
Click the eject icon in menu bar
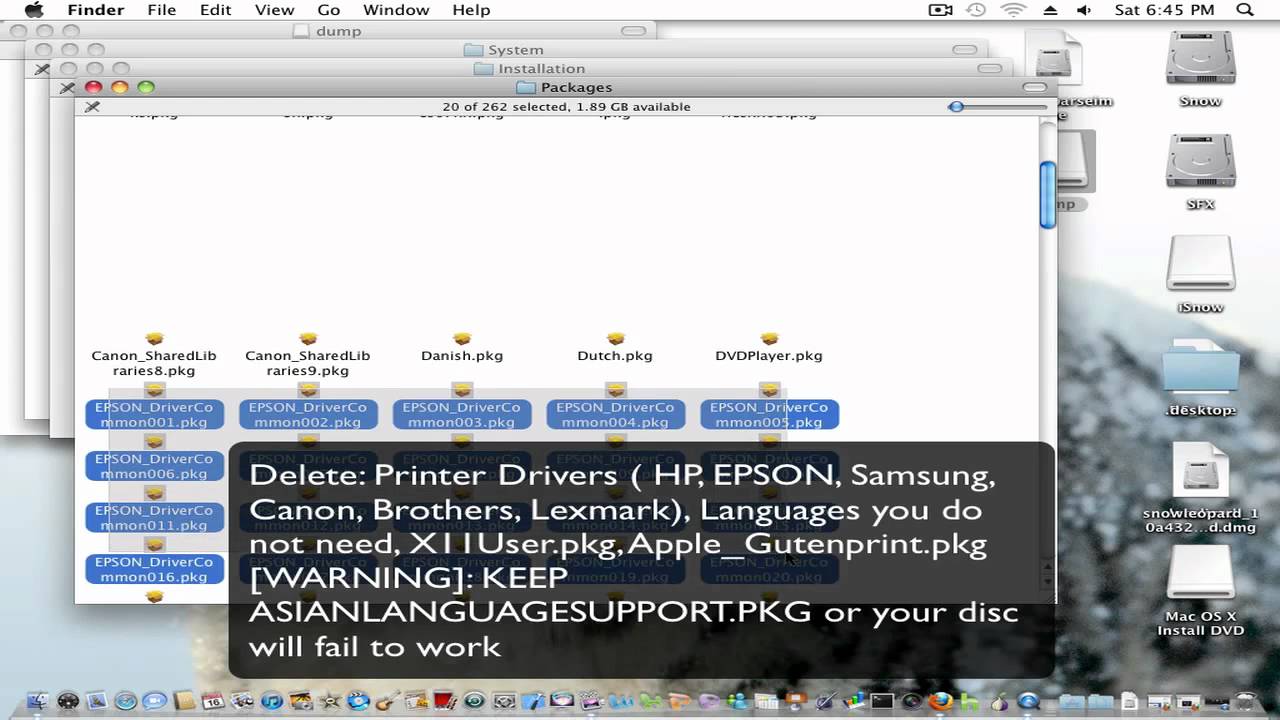click(x=1050, y=10)
